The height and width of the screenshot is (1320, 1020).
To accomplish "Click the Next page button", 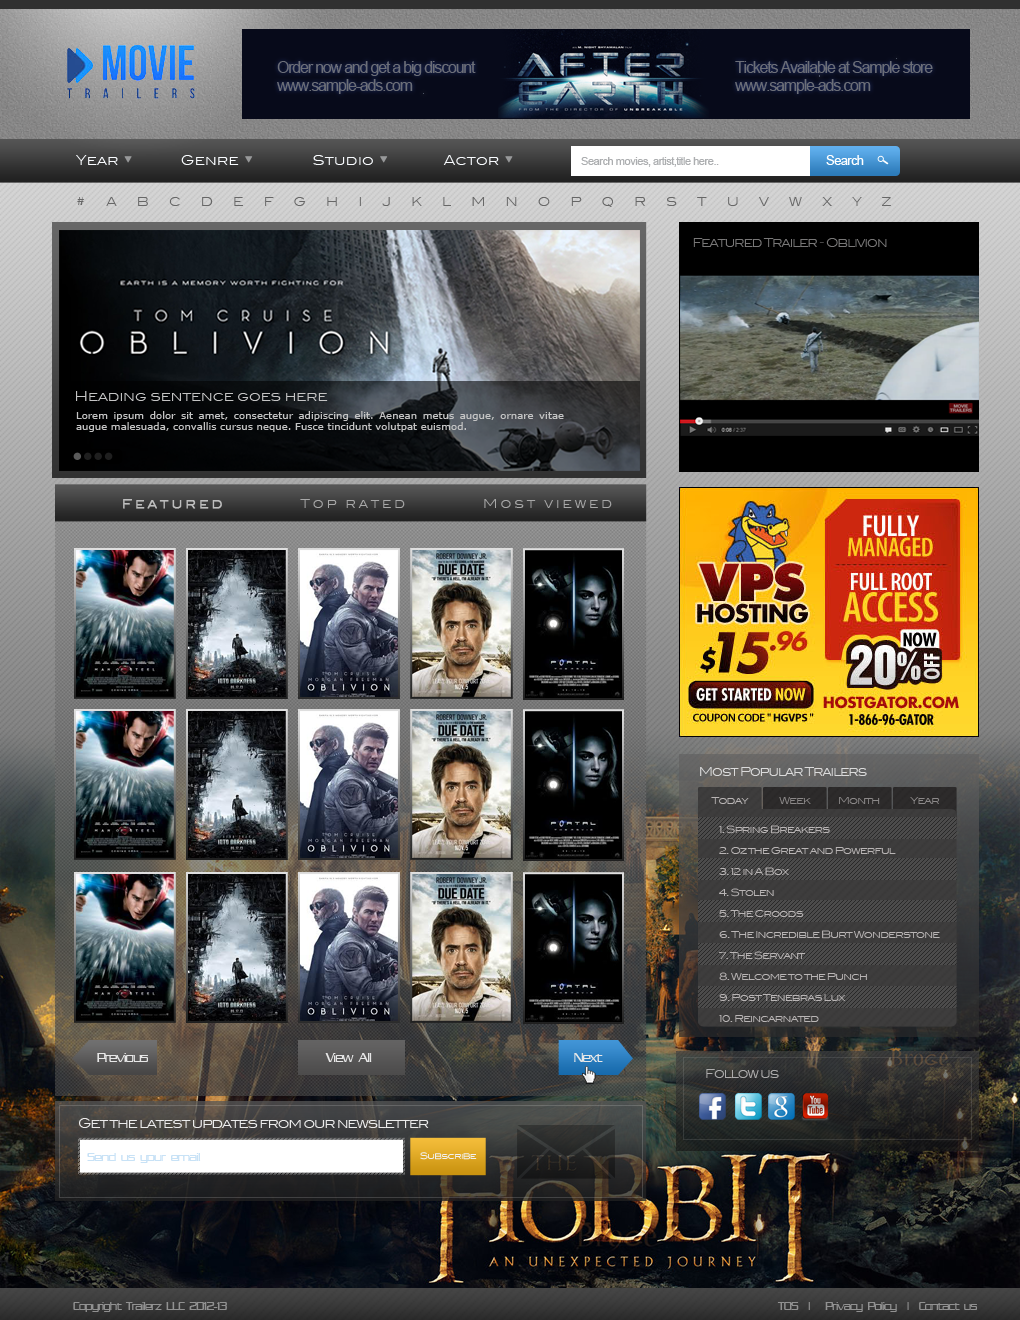I will [595, 1058].
